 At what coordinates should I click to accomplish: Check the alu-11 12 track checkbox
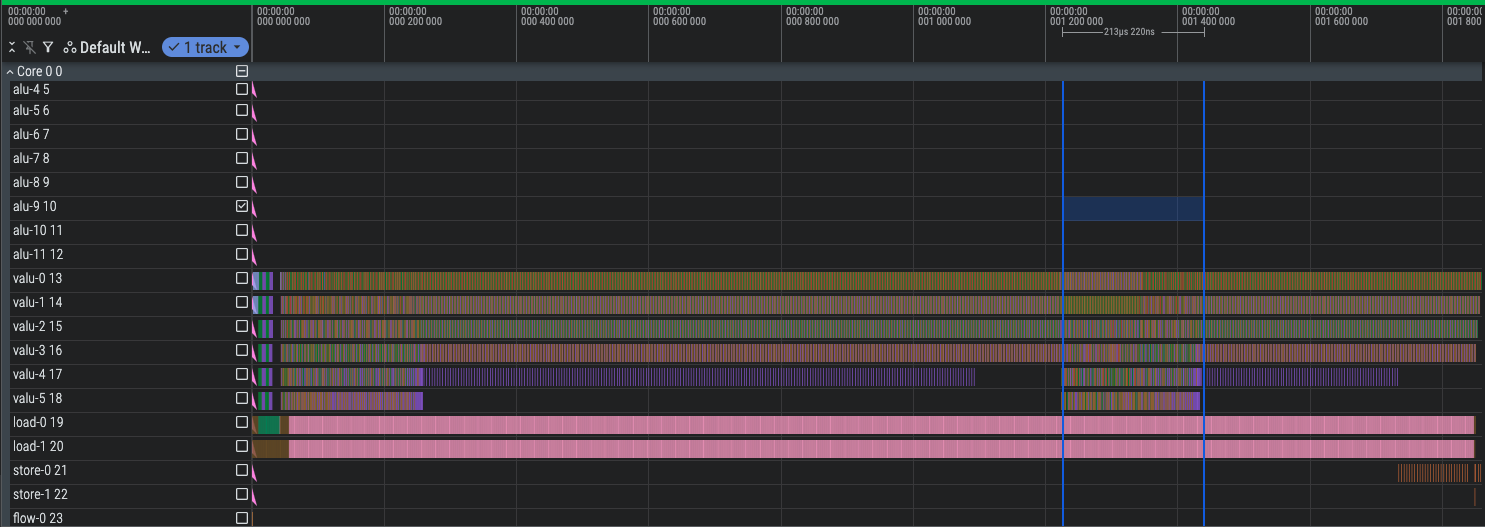(x=241, y=254)
